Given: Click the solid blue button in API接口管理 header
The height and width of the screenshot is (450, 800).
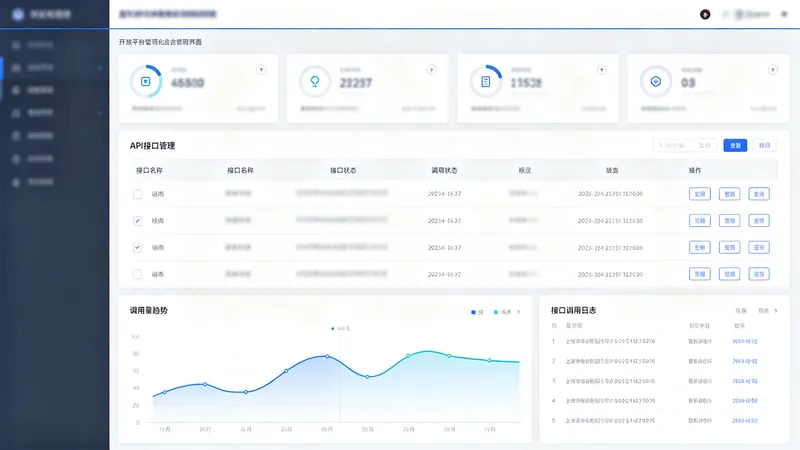Looking at the screenshot, I should click(735, 145).
